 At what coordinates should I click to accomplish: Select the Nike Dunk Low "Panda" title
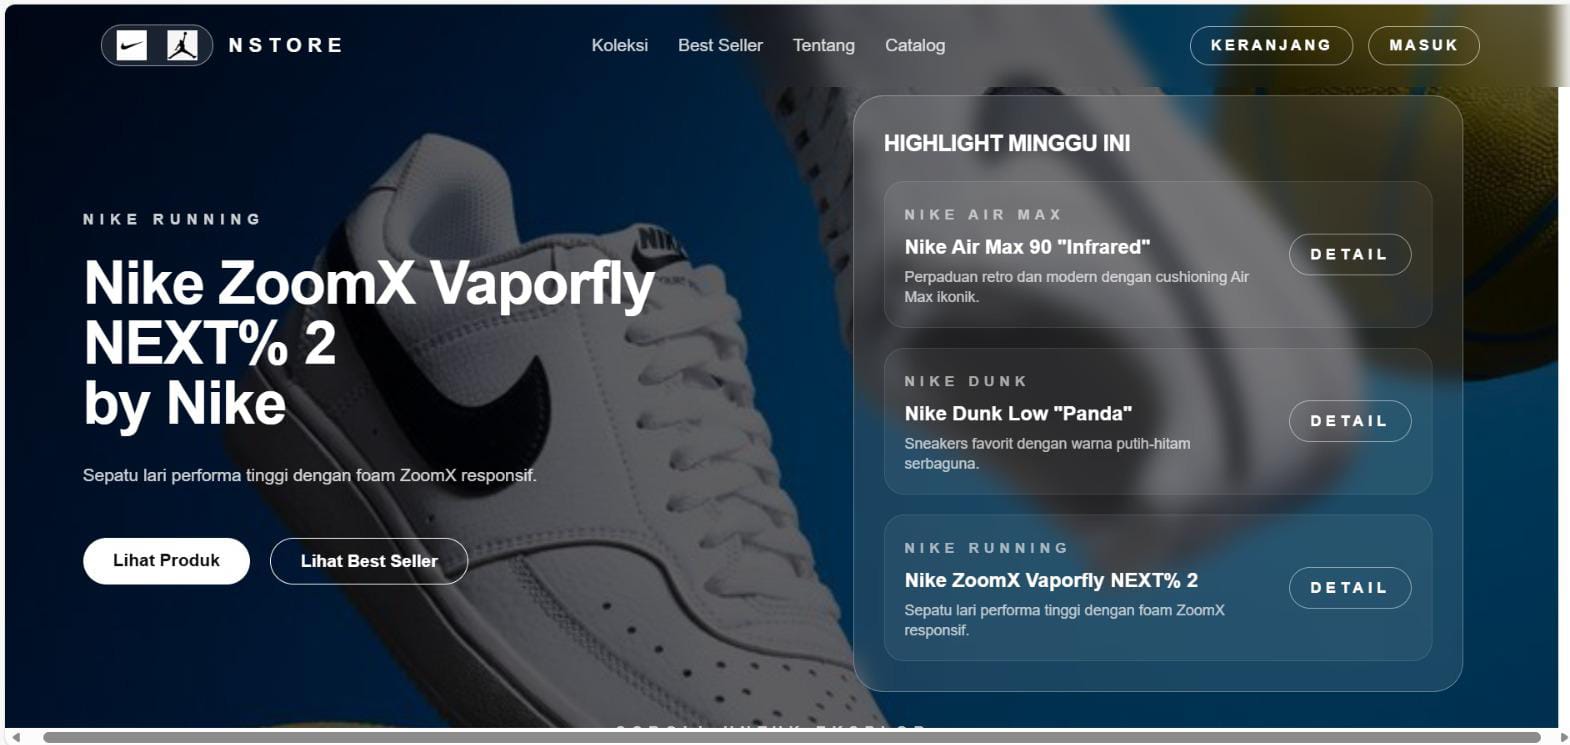pyautogui.click(x=1018, y=414)
